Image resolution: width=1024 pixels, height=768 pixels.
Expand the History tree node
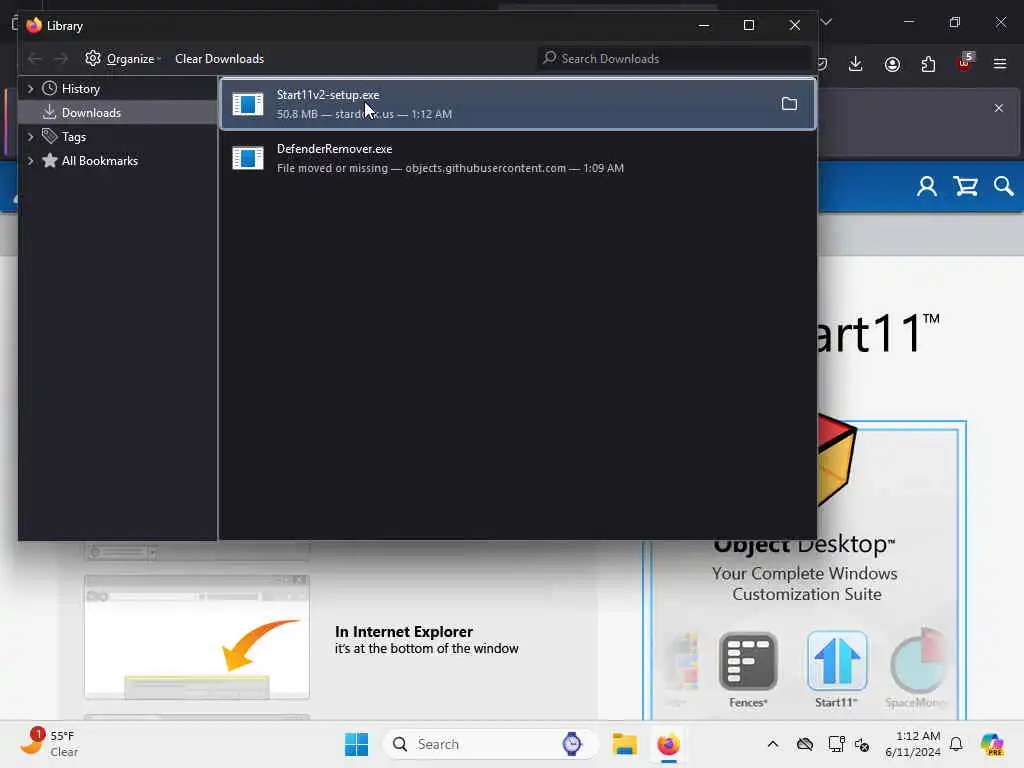(30, 88)
